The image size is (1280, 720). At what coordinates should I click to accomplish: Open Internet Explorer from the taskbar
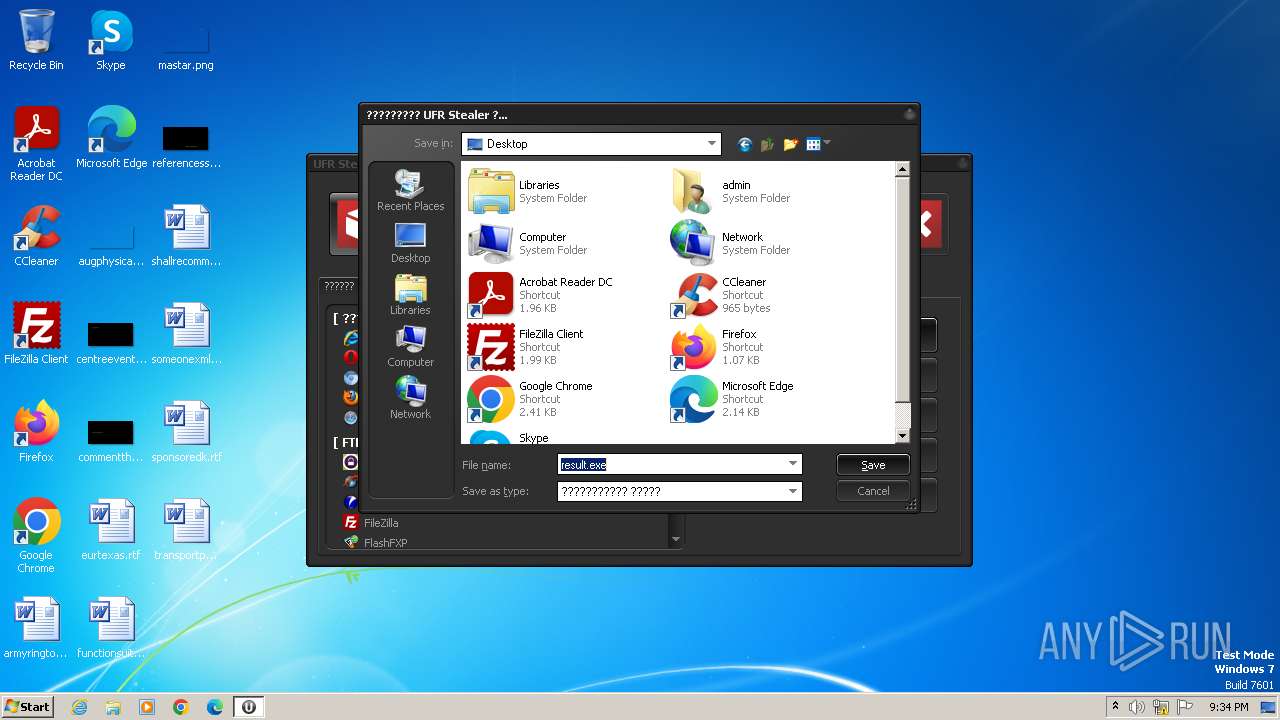(x=79, y=707)
